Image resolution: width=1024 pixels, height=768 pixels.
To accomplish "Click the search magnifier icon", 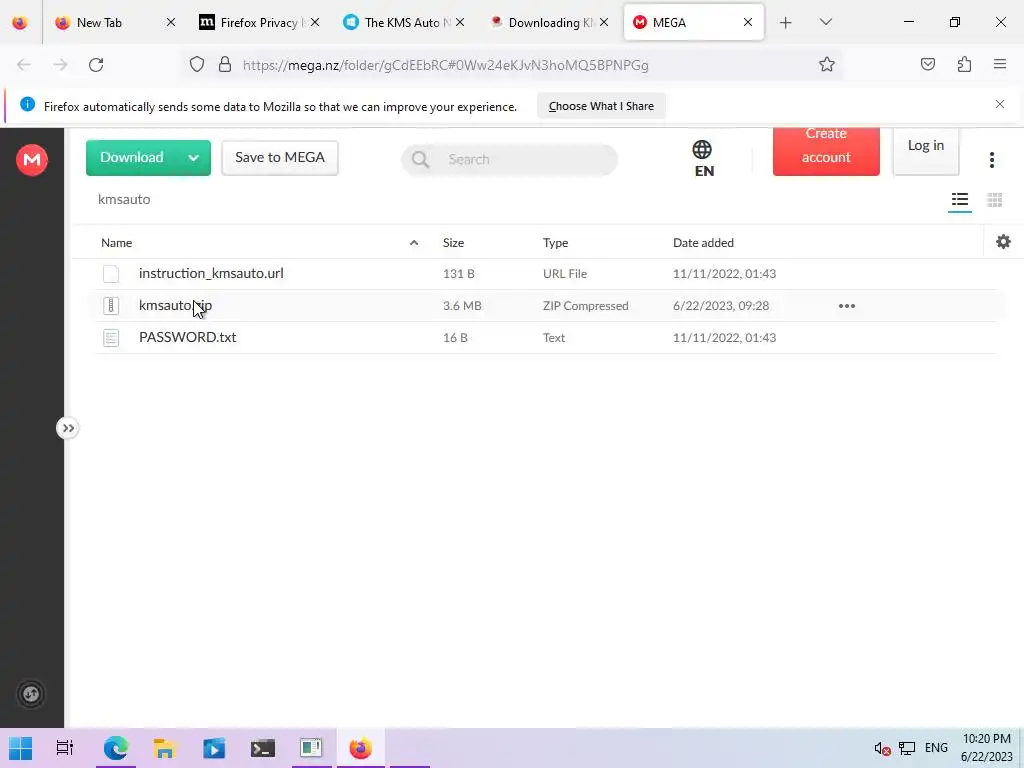I will coord(421,159).
